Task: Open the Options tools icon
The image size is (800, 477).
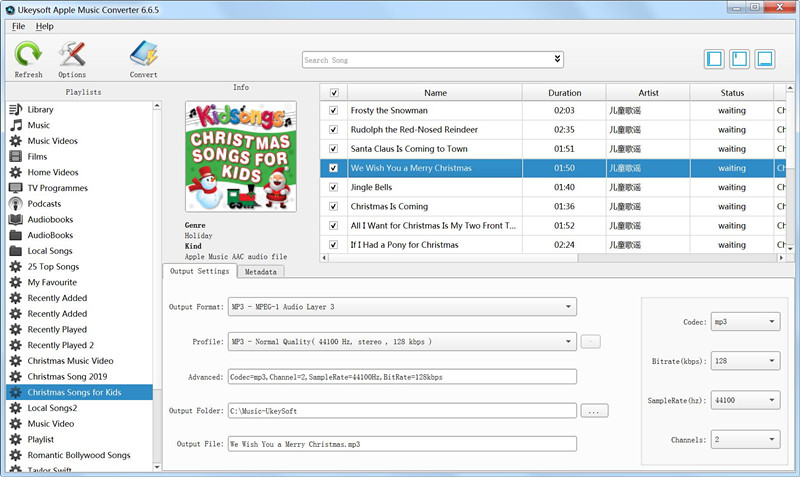Action: pos(72,54)
